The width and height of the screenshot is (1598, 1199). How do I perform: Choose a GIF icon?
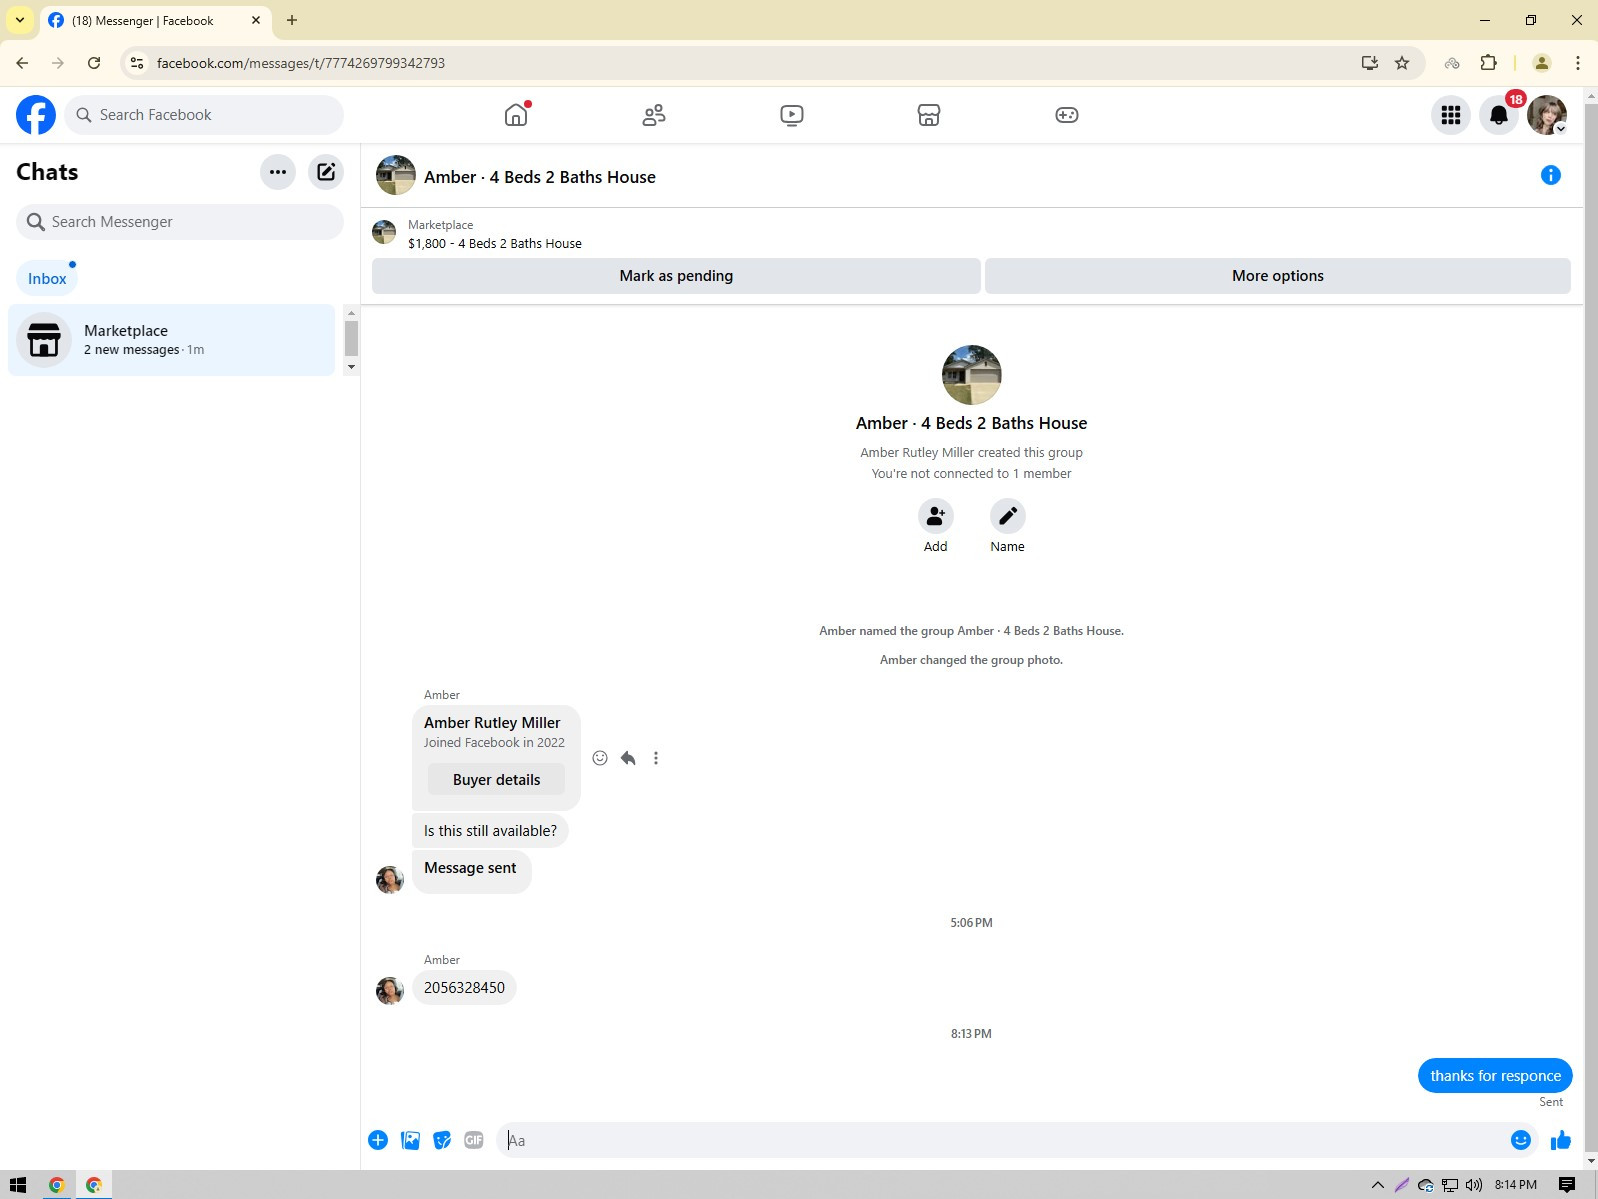point(474,1140)
